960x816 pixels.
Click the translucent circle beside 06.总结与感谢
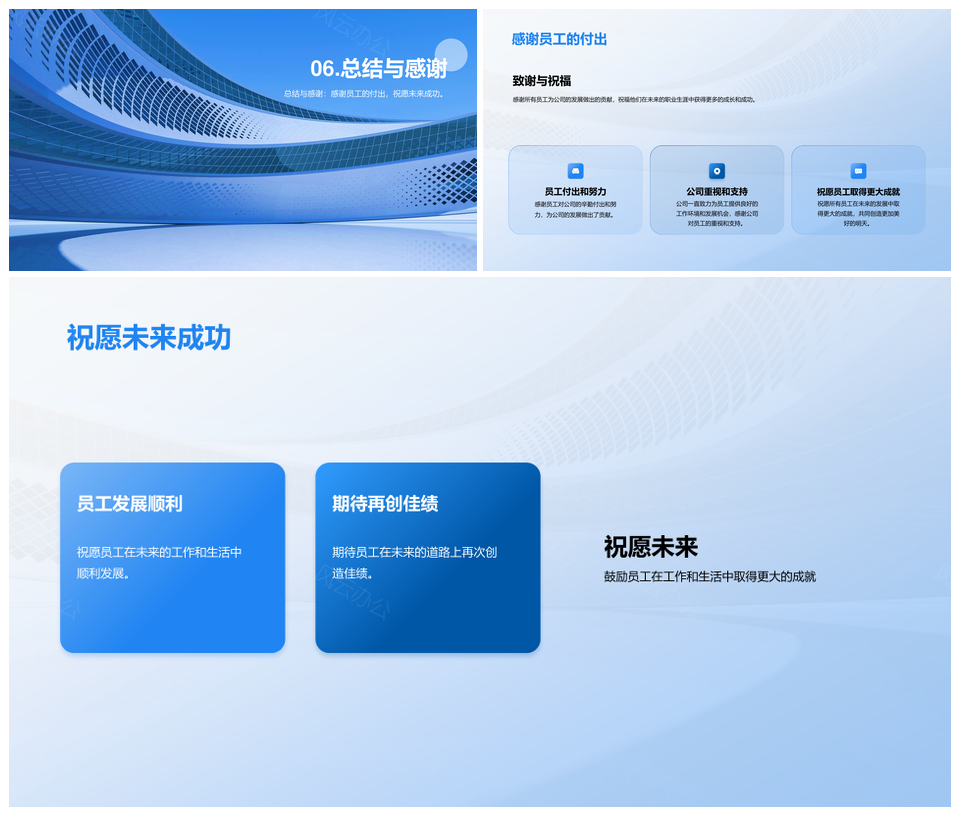451,55
